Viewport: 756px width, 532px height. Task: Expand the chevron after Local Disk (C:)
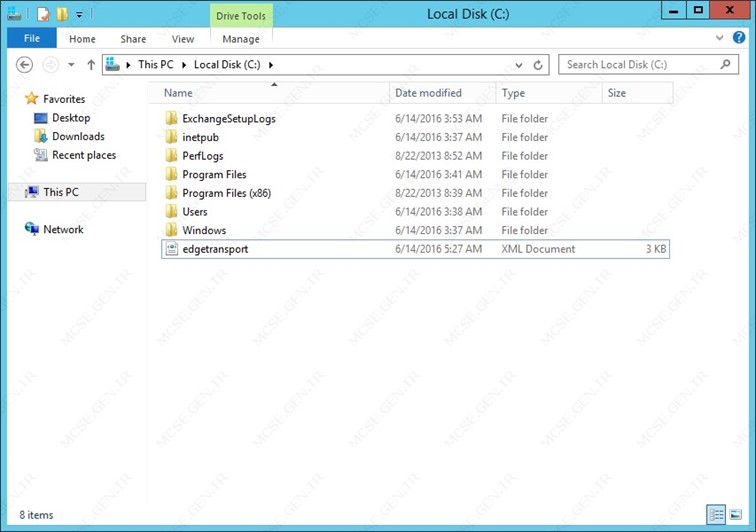271,65
